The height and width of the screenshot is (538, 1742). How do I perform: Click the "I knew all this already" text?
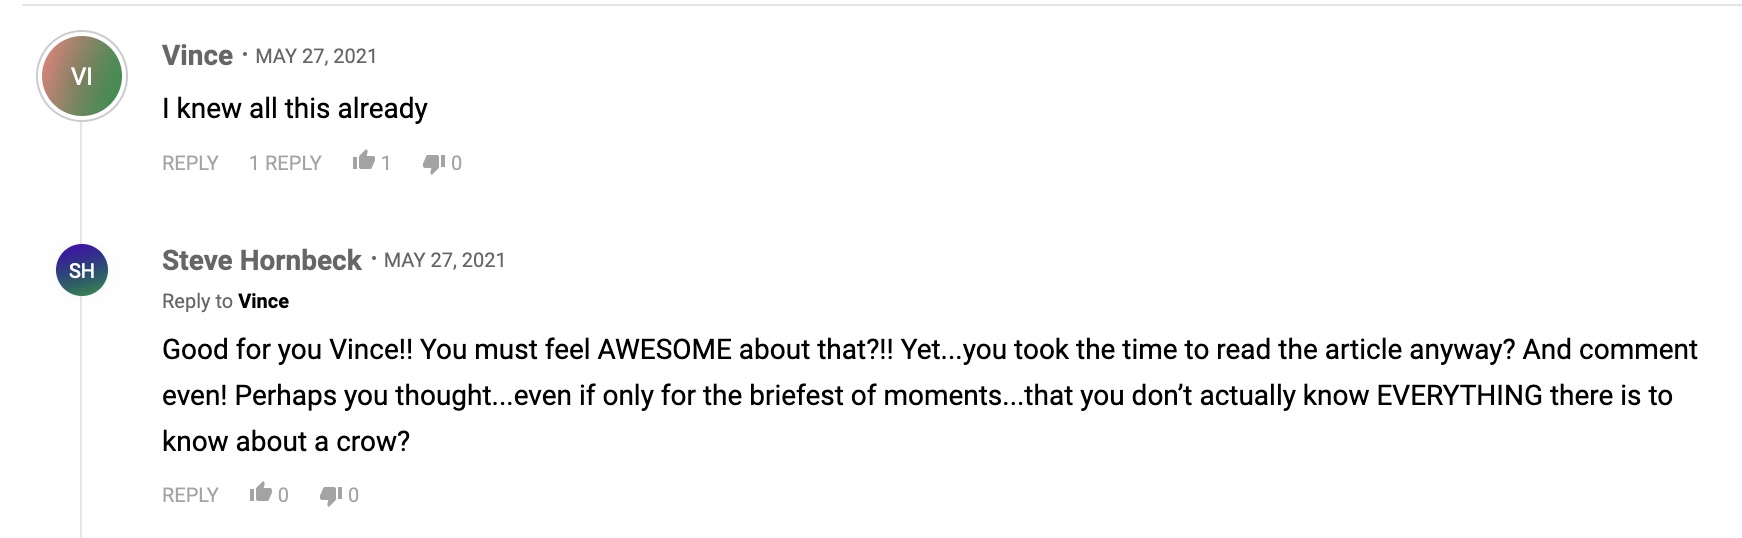coord(295,108)
